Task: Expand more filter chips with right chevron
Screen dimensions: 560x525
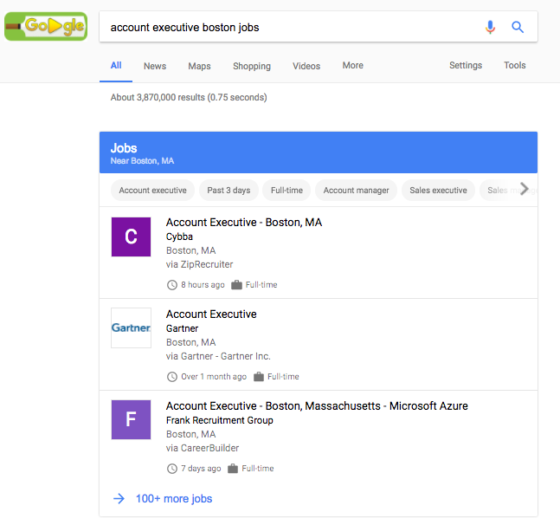Action: tap(524, 189)
